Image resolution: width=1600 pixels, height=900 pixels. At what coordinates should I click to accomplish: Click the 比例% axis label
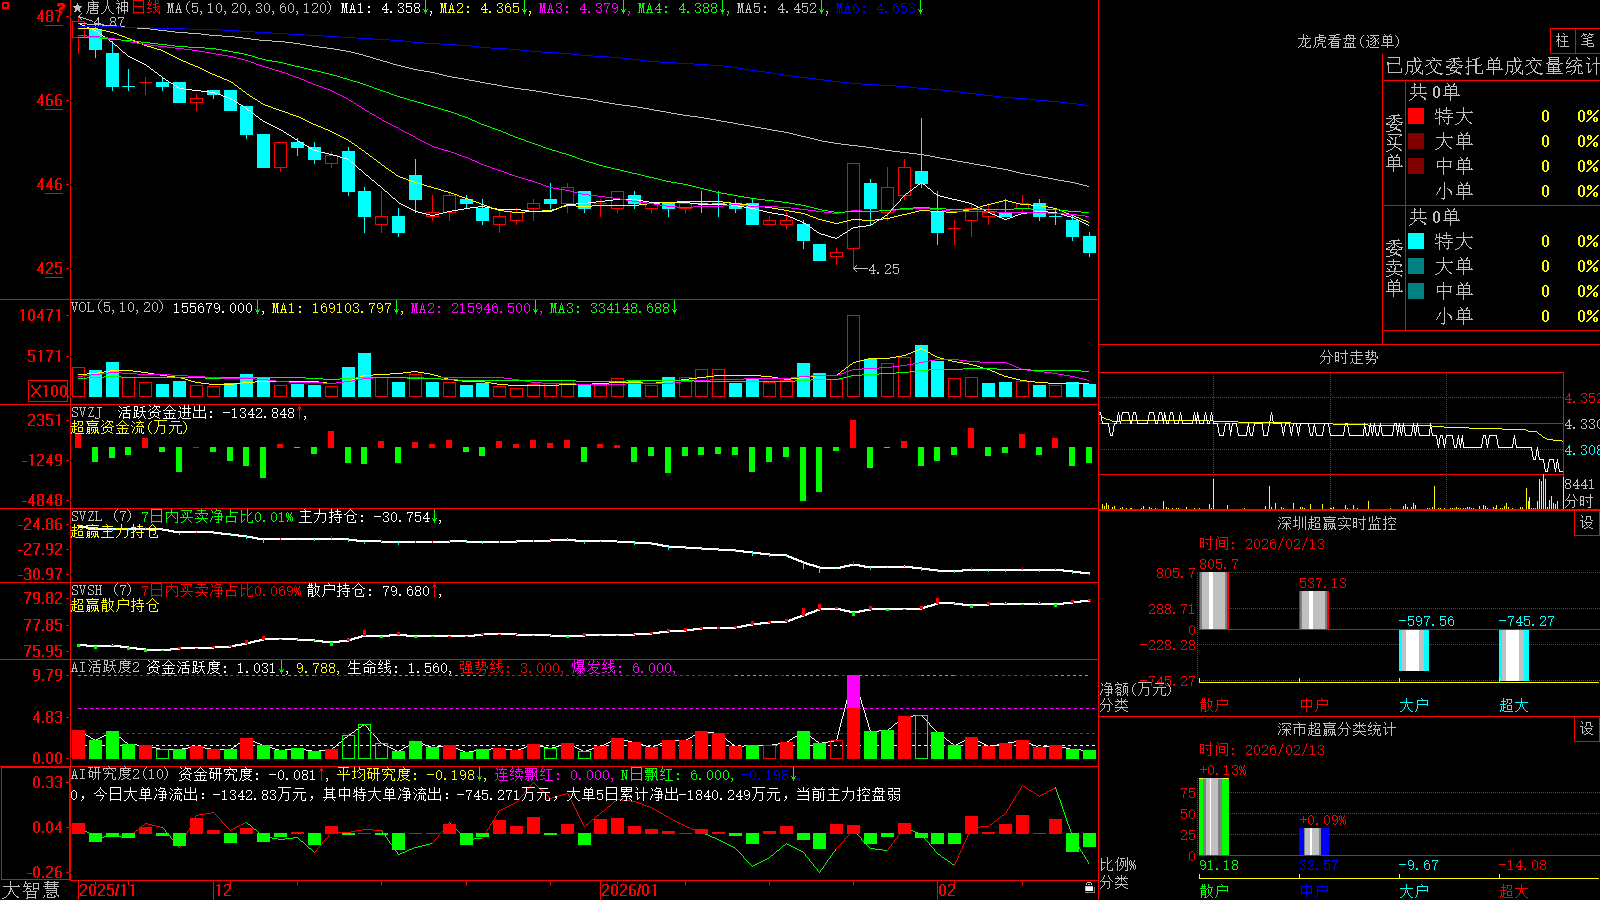(x=1118, y=864)
